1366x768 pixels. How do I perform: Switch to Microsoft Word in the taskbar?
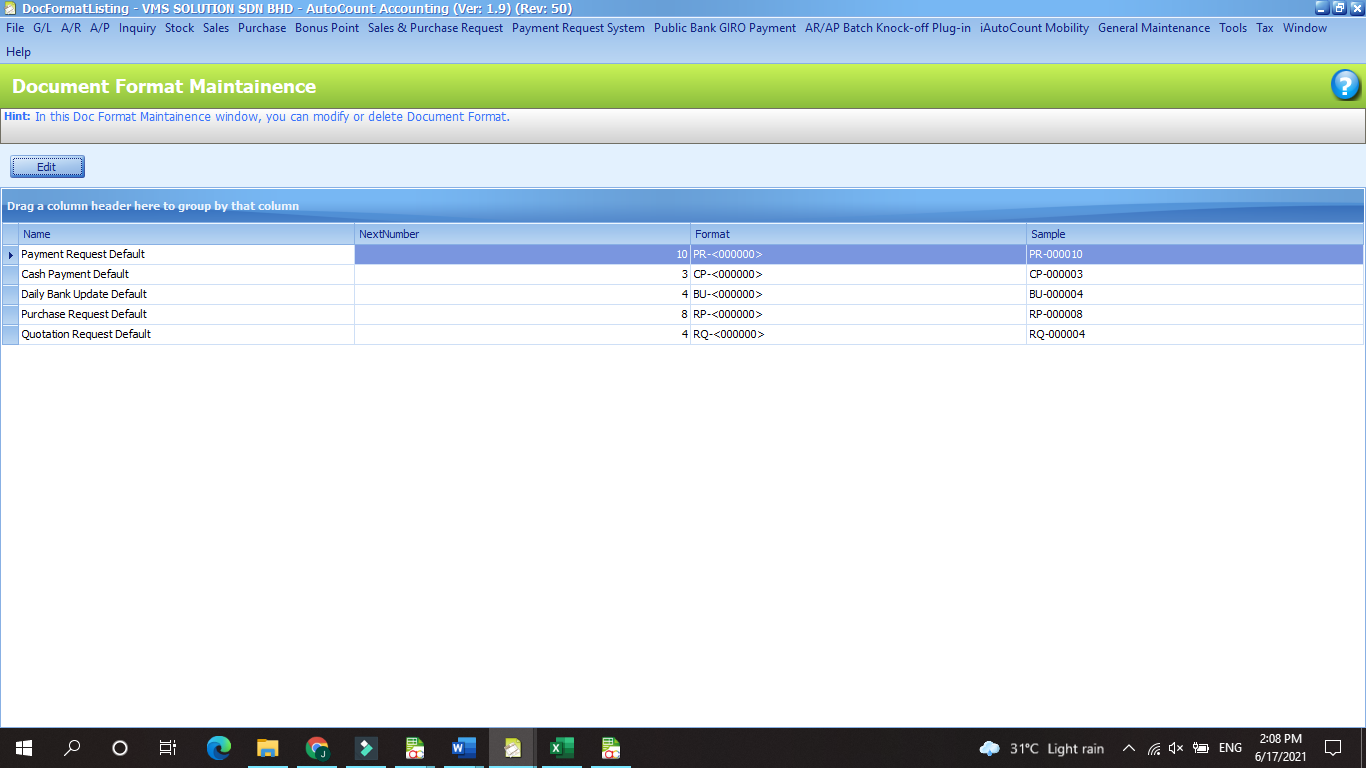(463, 747)
